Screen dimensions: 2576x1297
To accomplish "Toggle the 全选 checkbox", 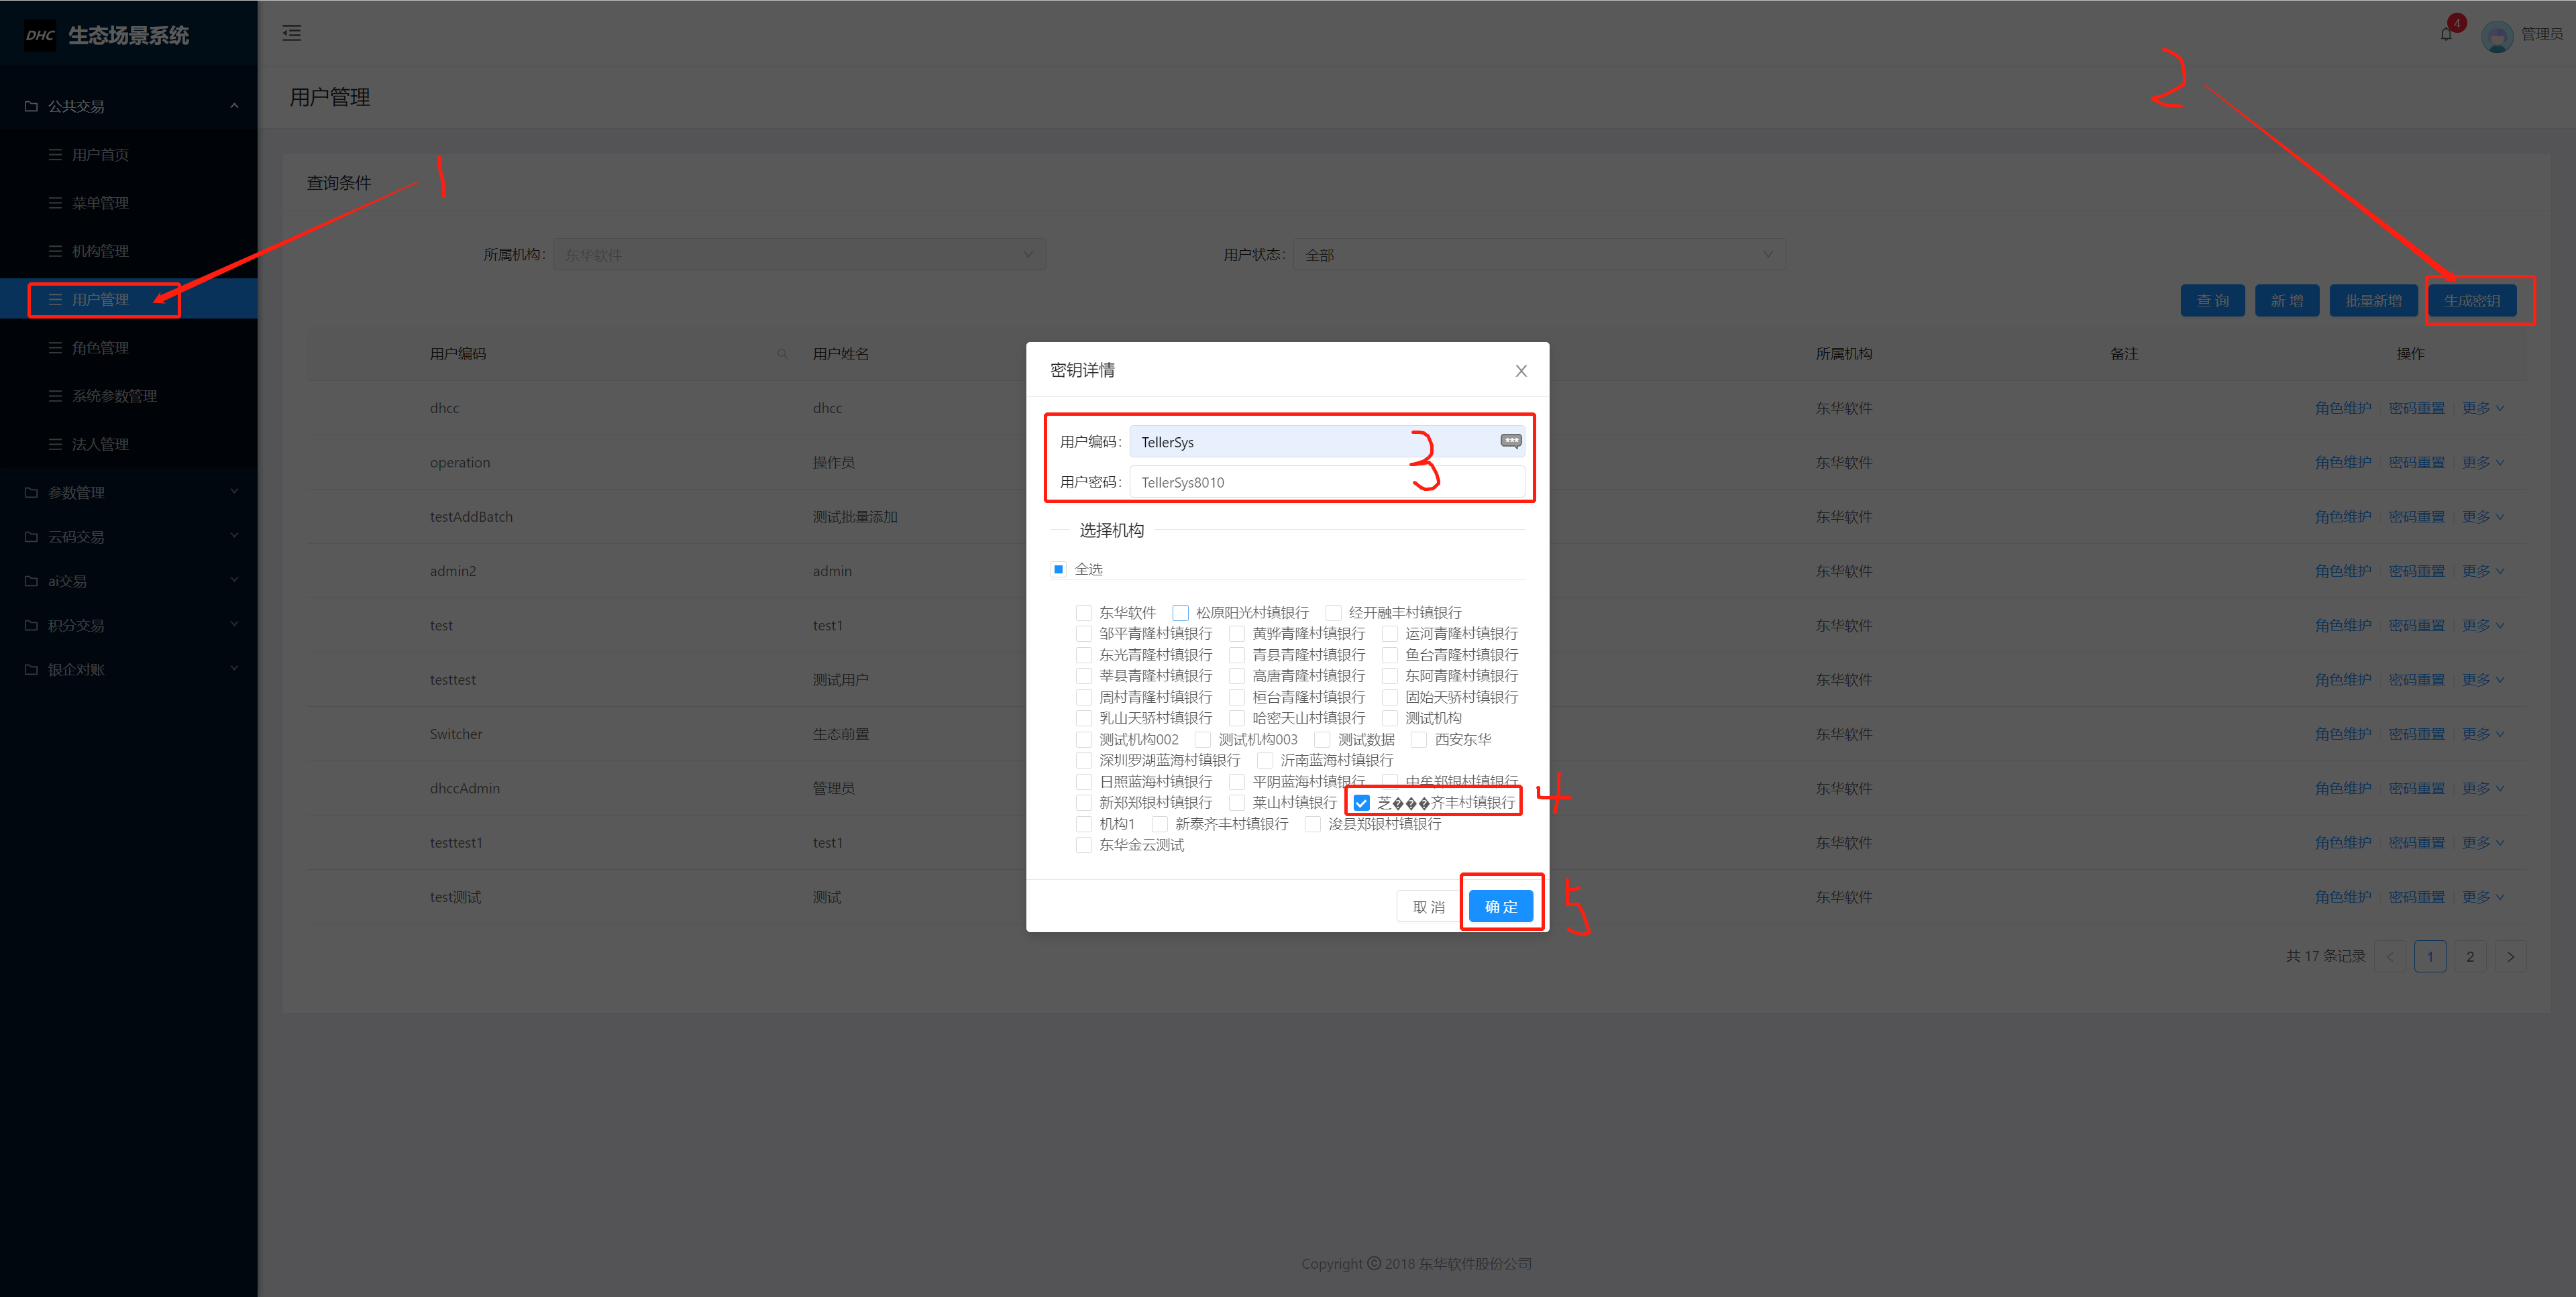I will coord(1058,569).
